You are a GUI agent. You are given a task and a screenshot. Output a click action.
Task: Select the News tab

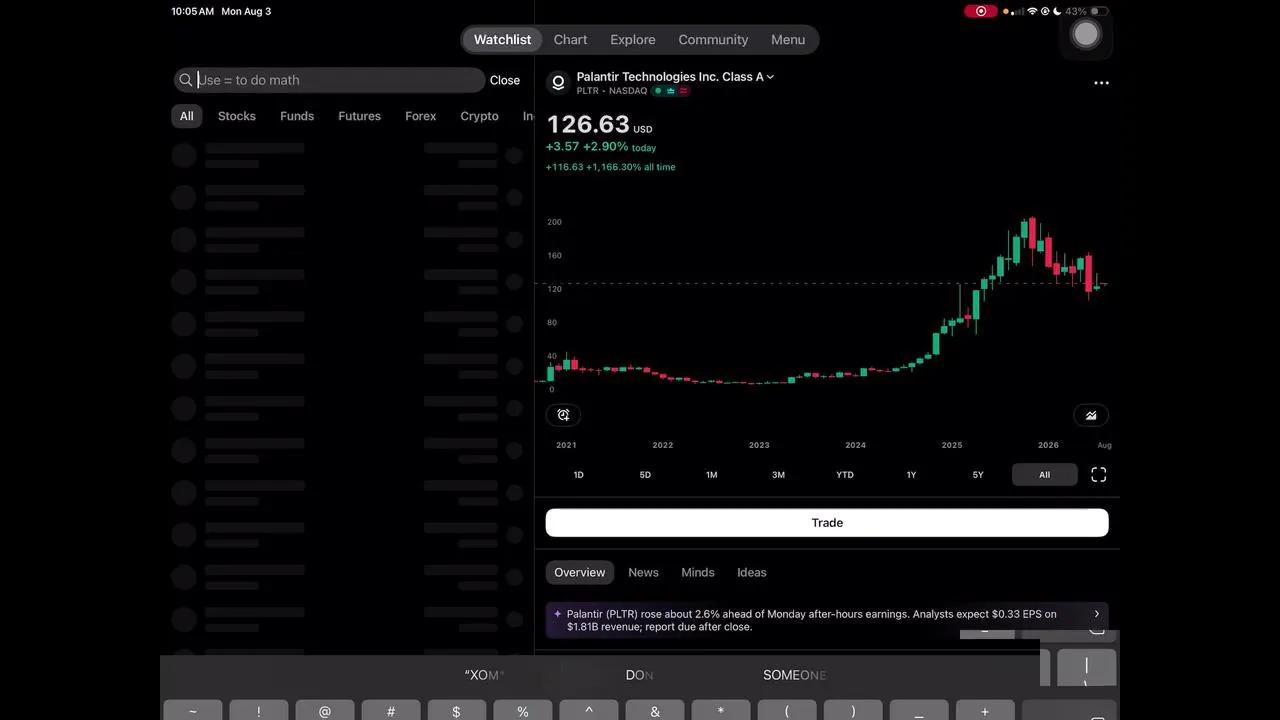pyautogui.click(x=643, y=573)
